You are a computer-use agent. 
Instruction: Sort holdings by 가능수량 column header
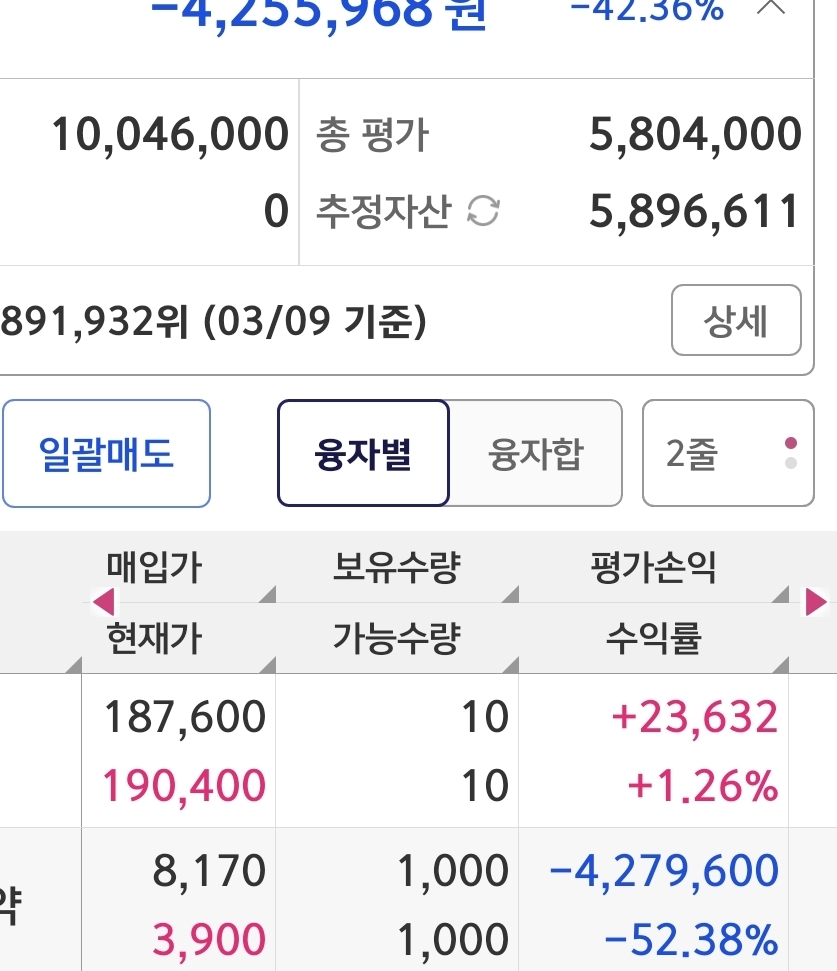pos(396,637)
